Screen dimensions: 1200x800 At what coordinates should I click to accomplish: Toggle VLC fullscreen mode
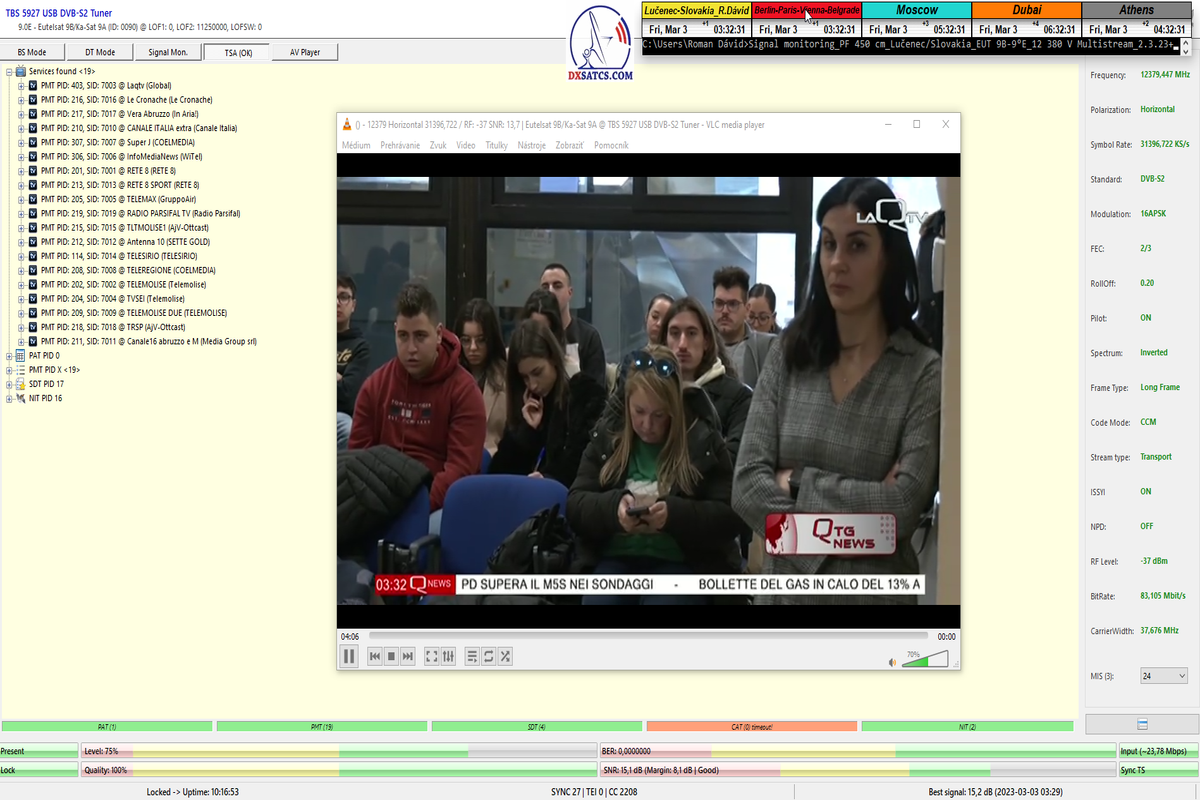[432, 656]
